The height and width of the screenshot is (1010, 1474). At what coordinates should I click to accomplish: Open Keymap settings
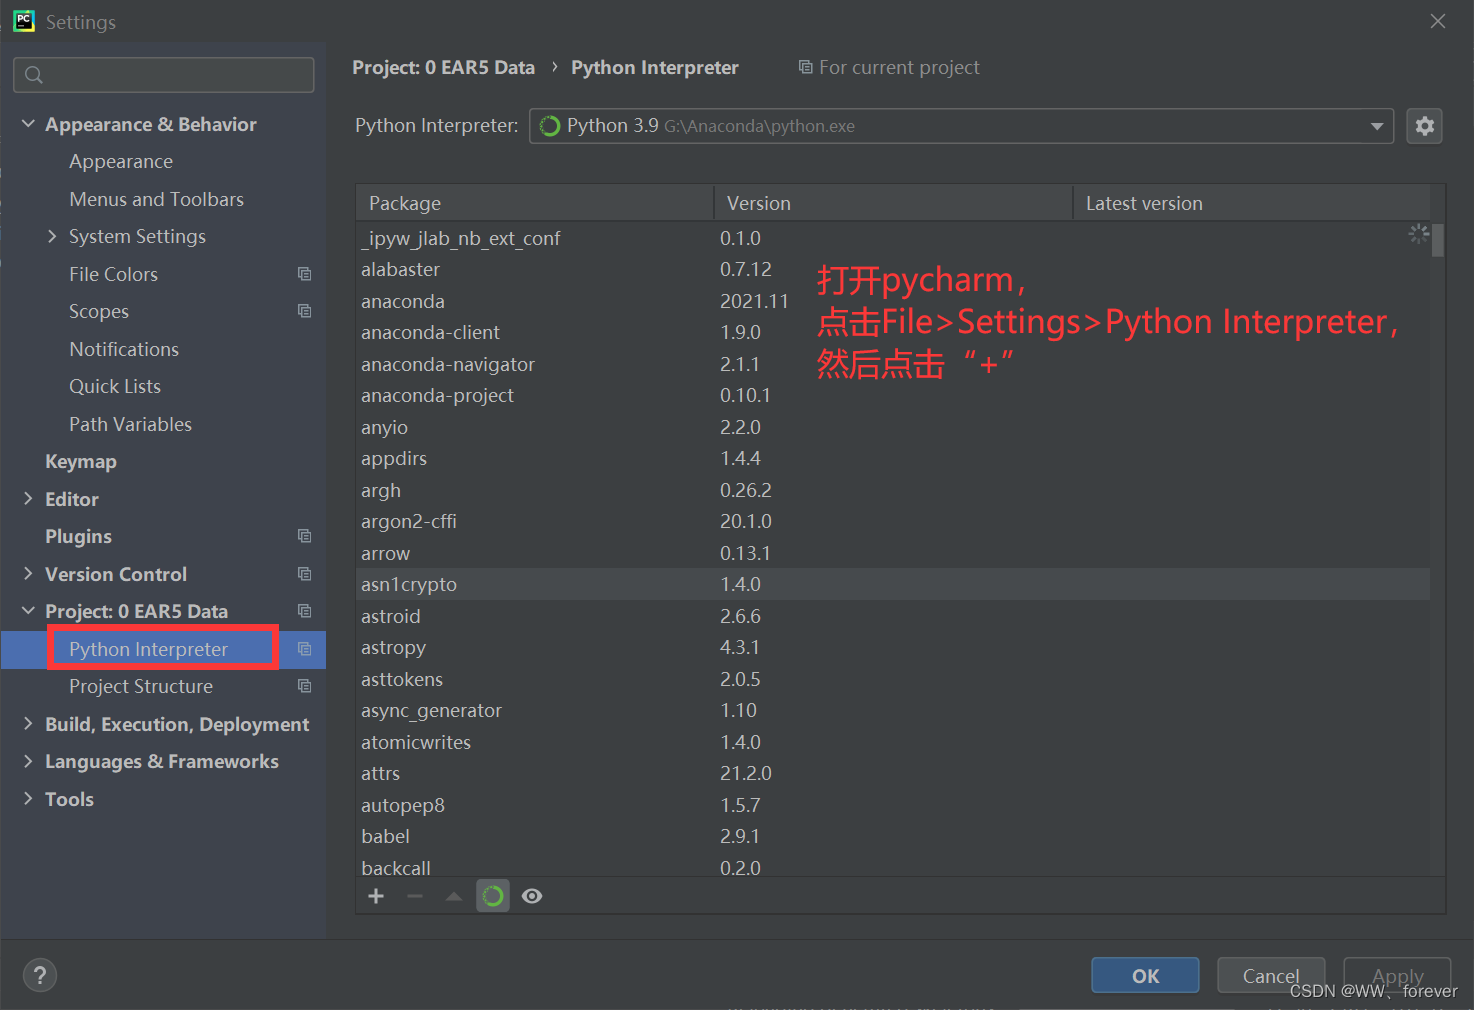point(81,461)
